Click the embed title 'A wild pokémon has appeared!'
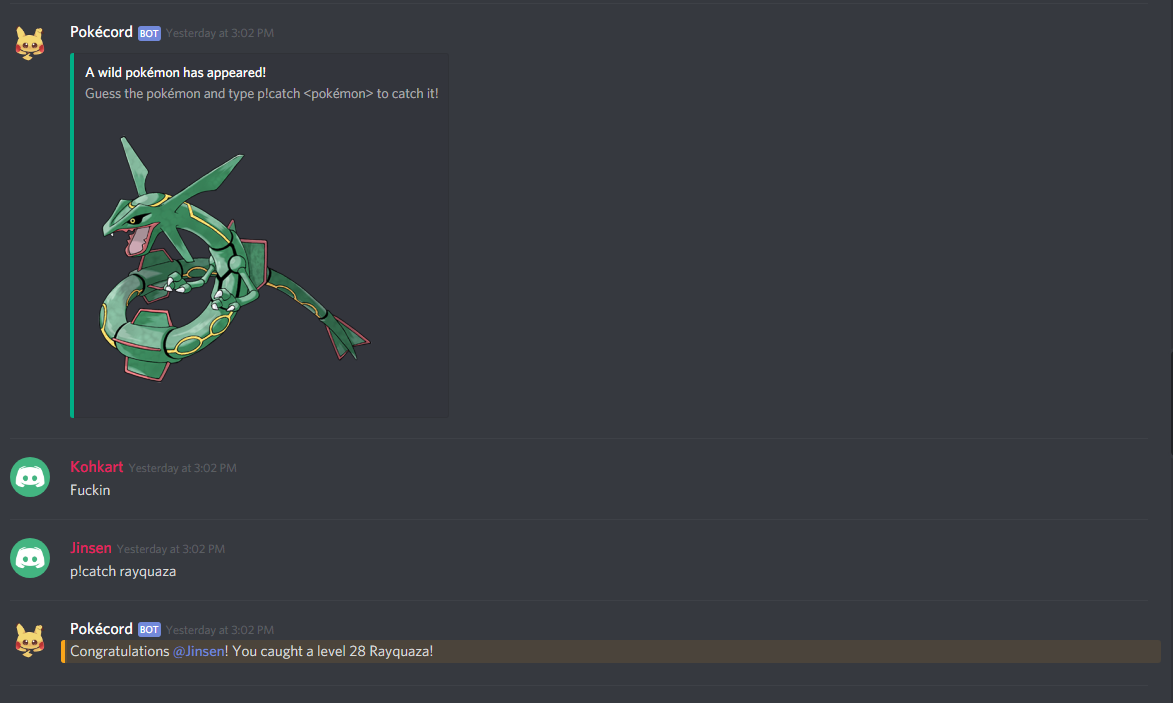Screen dimensions: 1173x703 [x=175, y=73]
